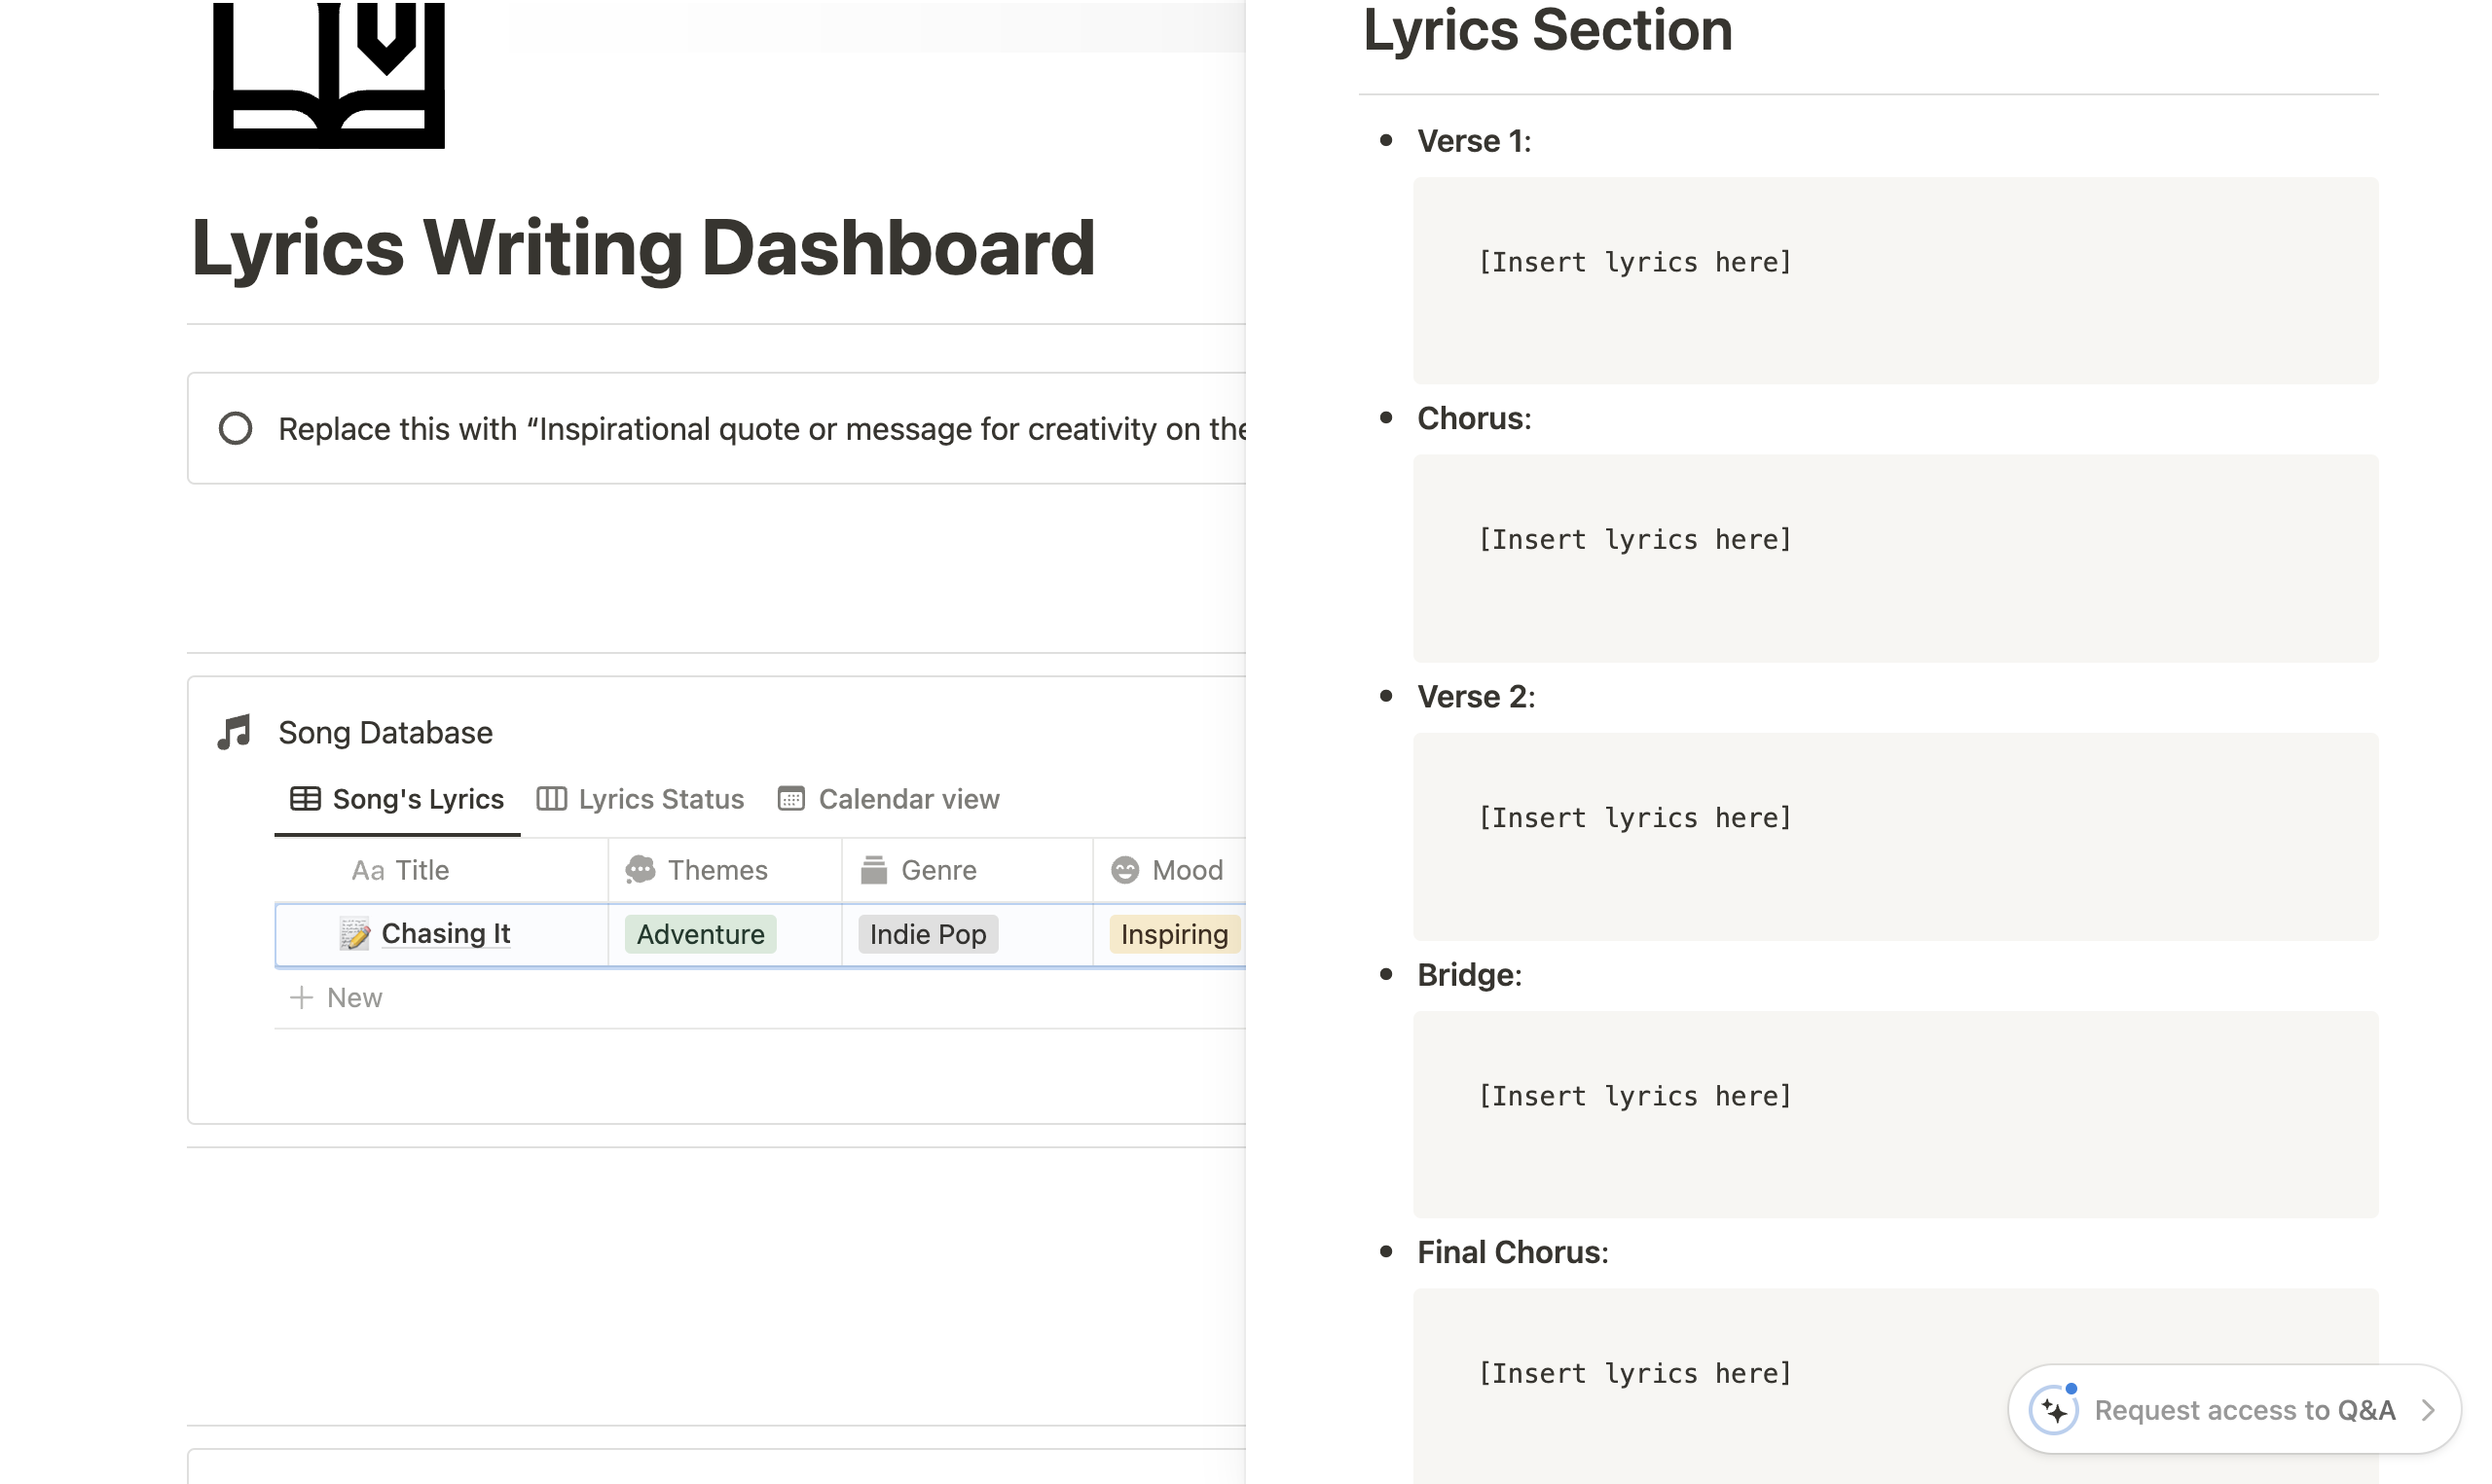Viewport: 2492px width, 1484px height.
Task: Click the Bridge label
Action: point(1469,975)
